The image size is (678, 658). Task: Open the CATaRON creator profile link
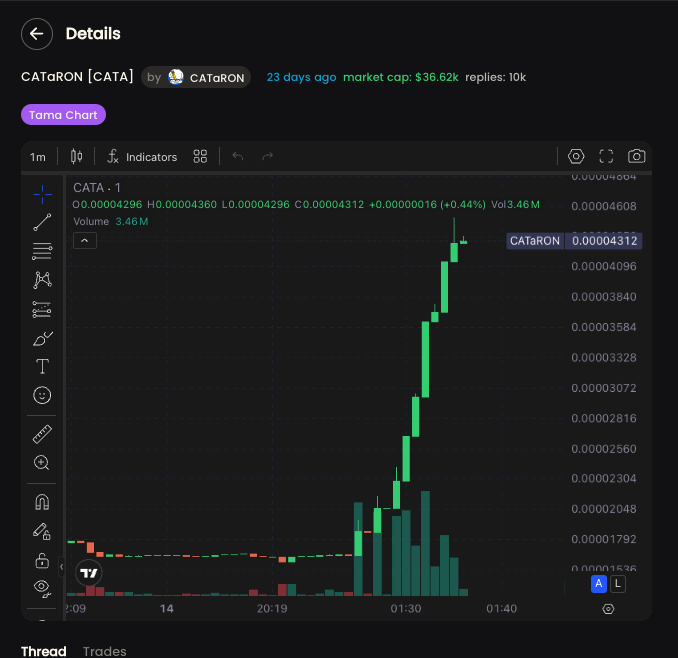196,77
